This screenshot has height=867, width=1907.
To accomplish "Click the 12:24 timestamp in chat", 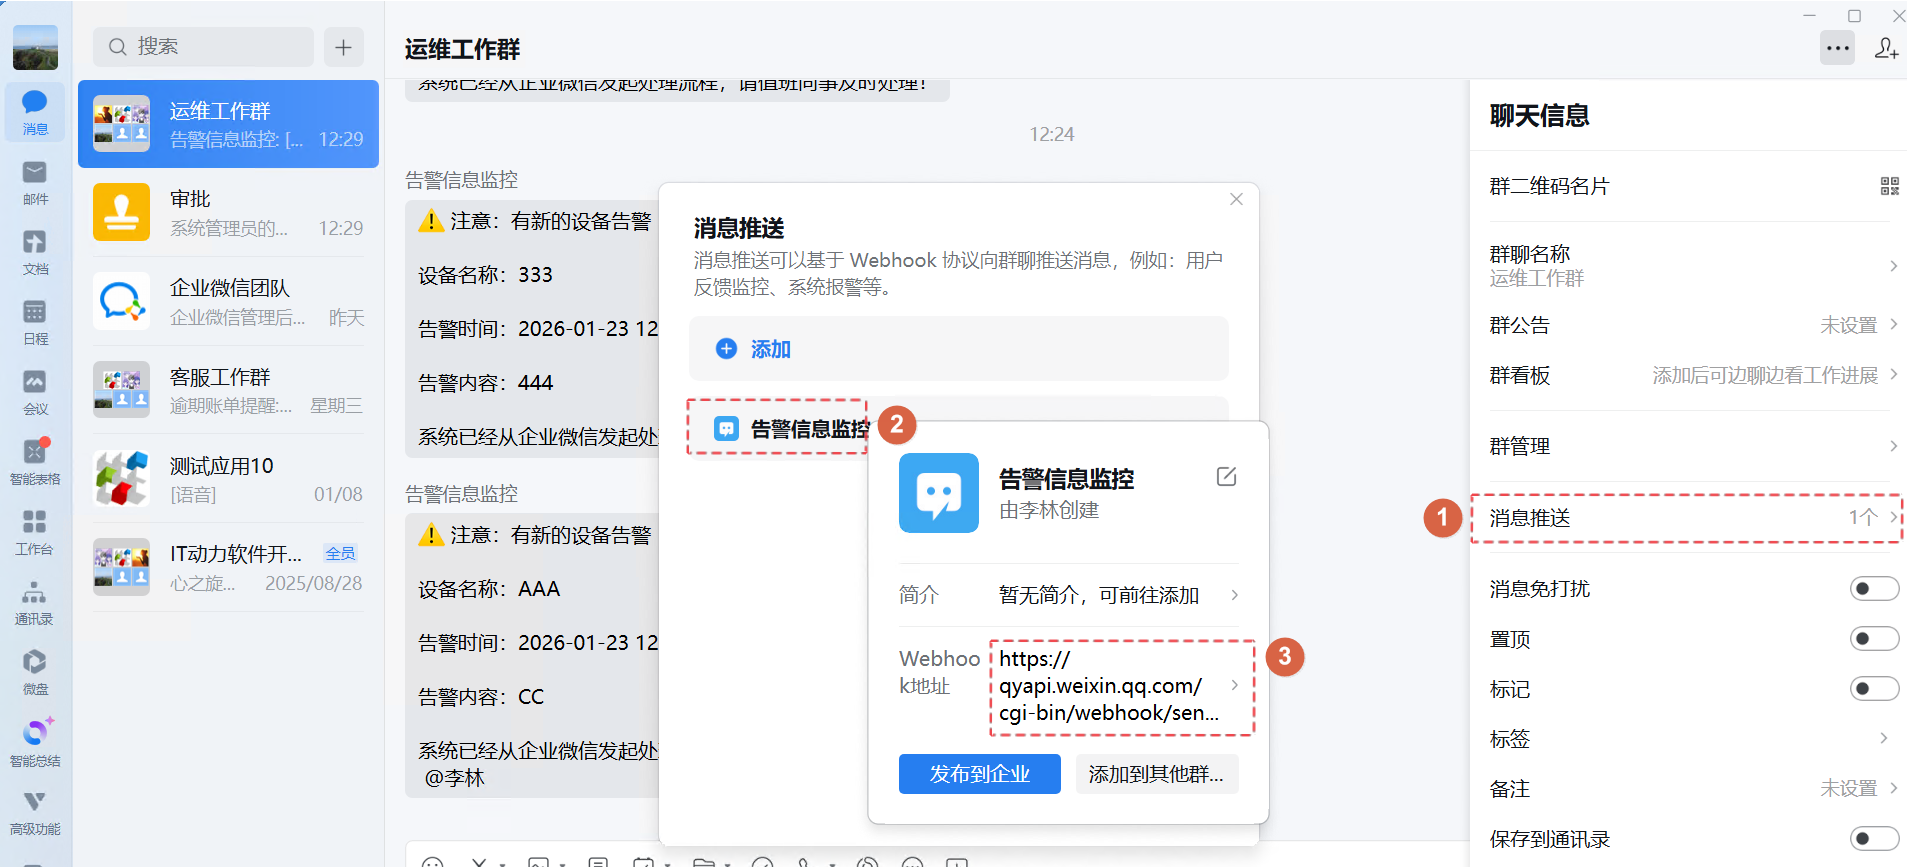I will tap(1052, 134).
